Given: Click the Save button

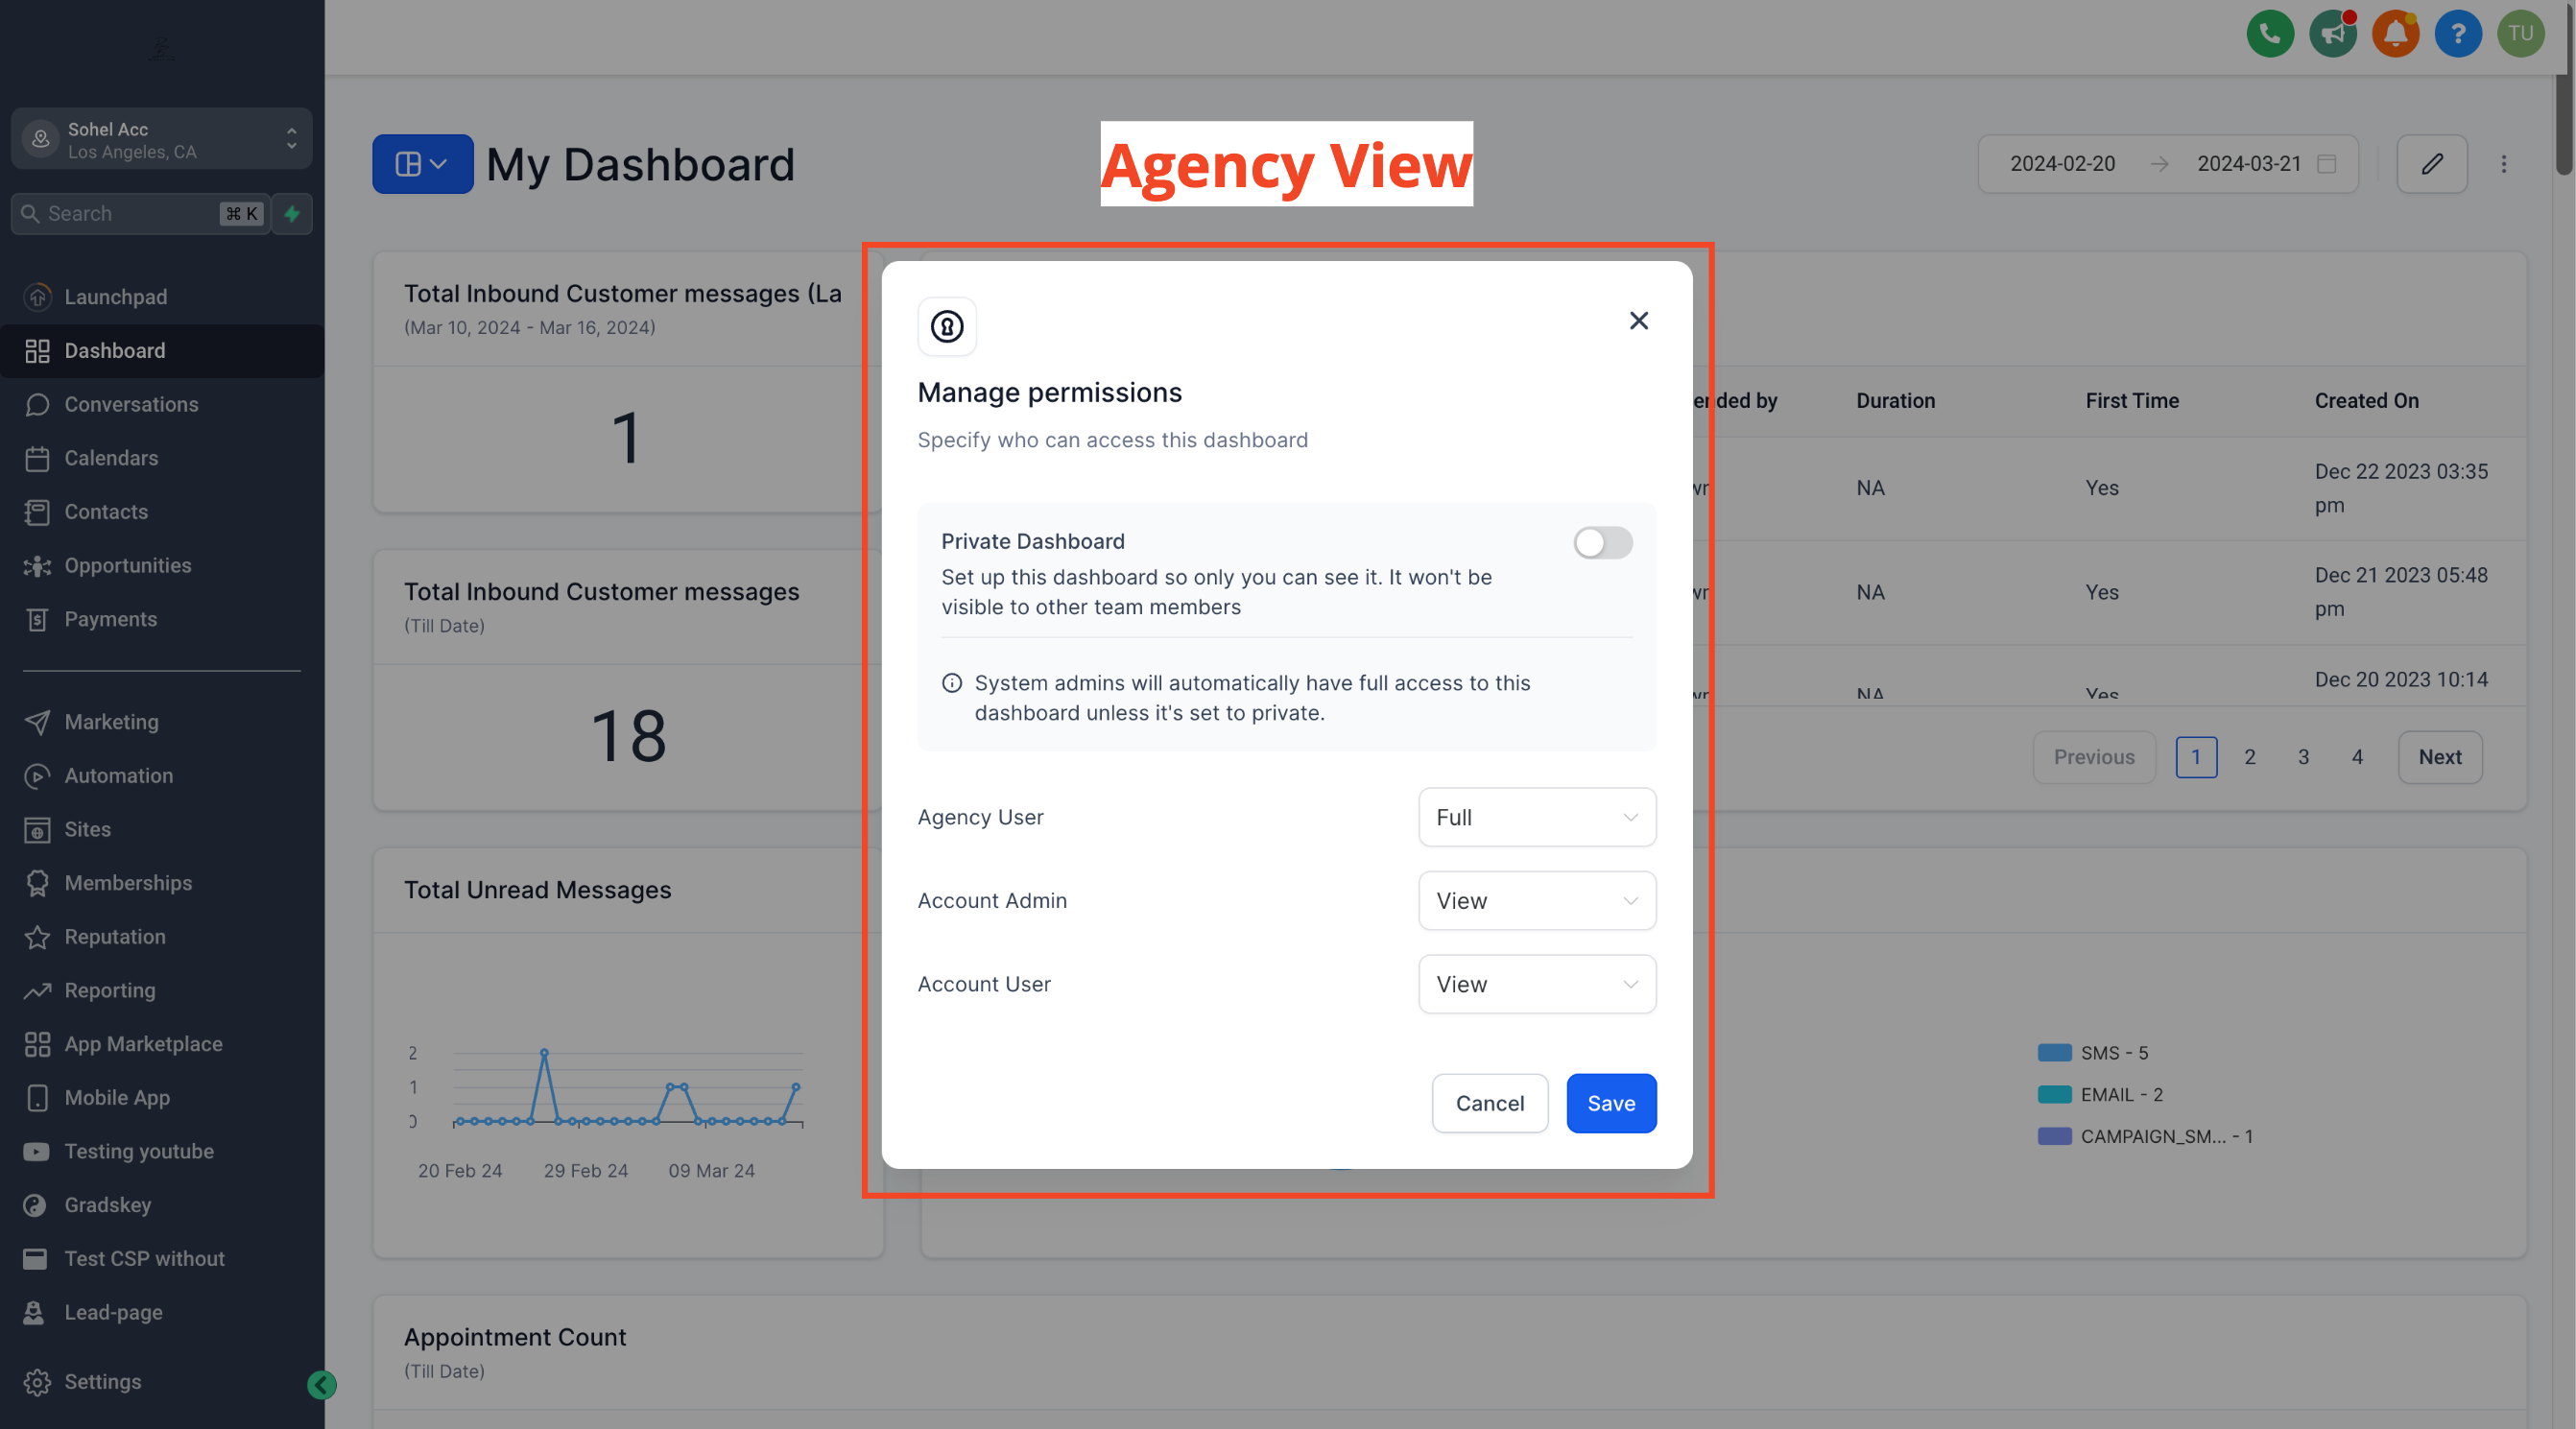Looking at the screenshot, I should (x=1610, y=1103).
